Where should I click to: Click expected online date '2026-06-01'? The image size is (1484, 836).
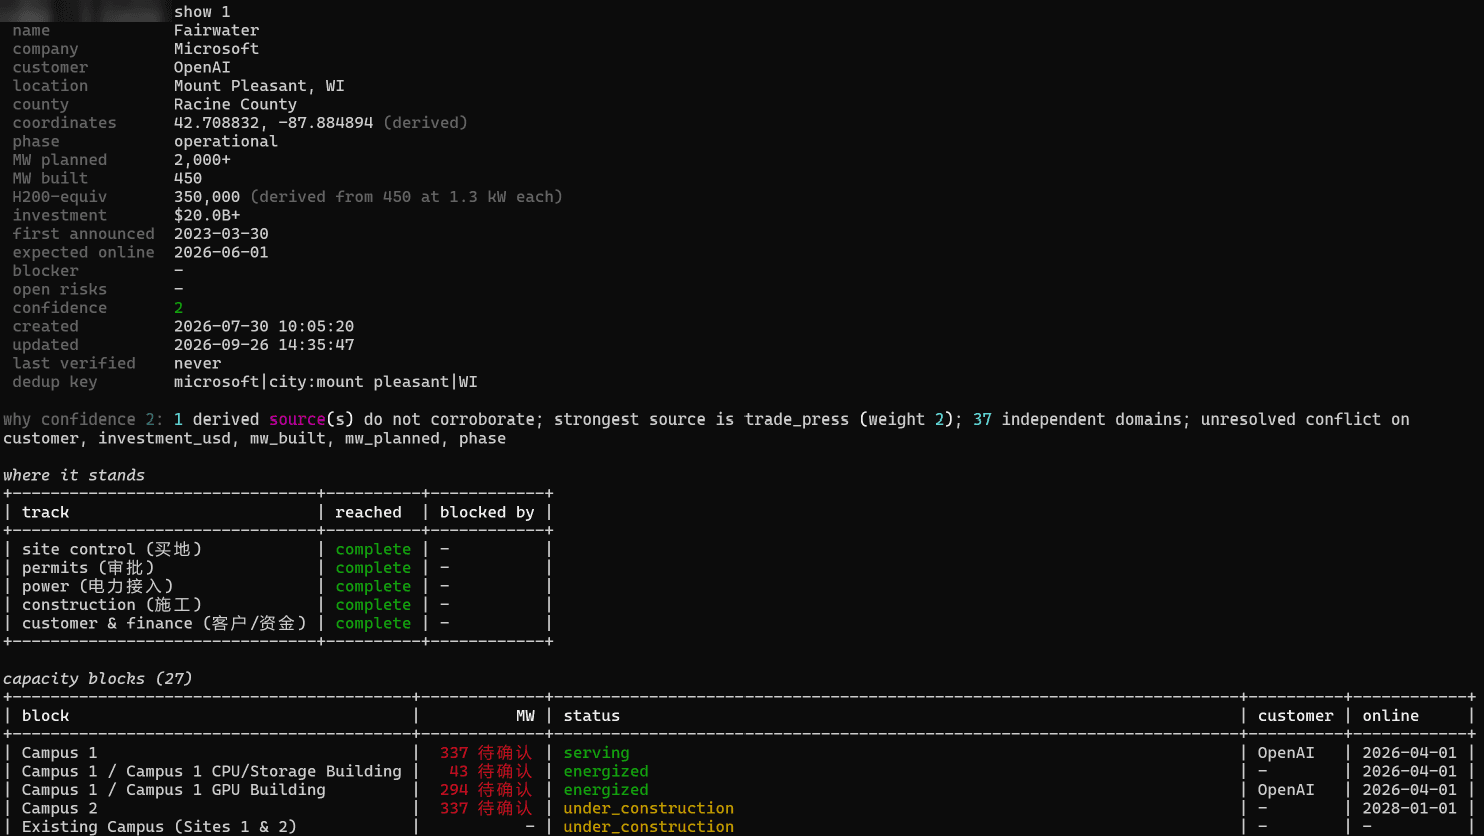point(221,252)
